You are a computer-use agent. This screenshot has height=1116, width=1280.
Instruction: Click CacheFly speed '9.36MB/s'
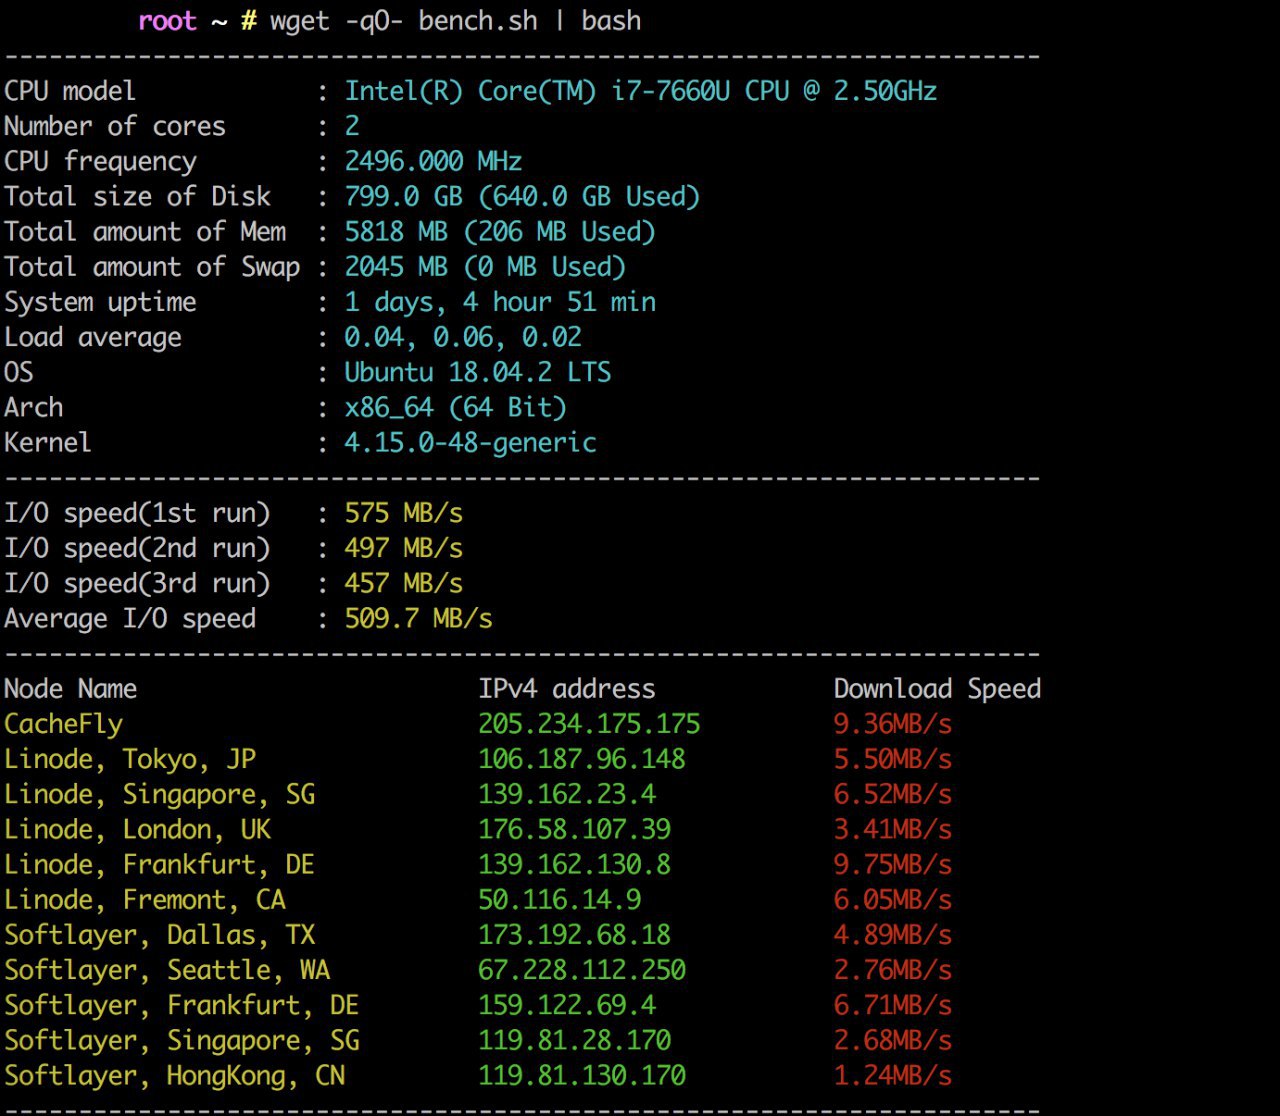click(893, 724)
